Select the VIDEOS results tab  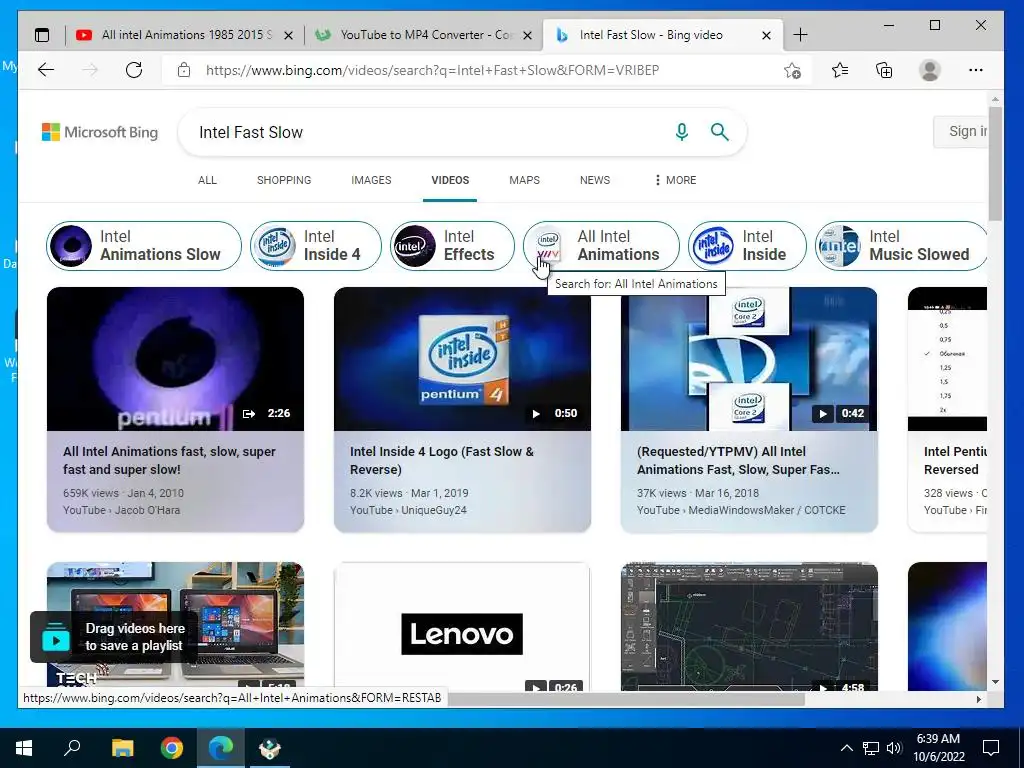[450, 180]
